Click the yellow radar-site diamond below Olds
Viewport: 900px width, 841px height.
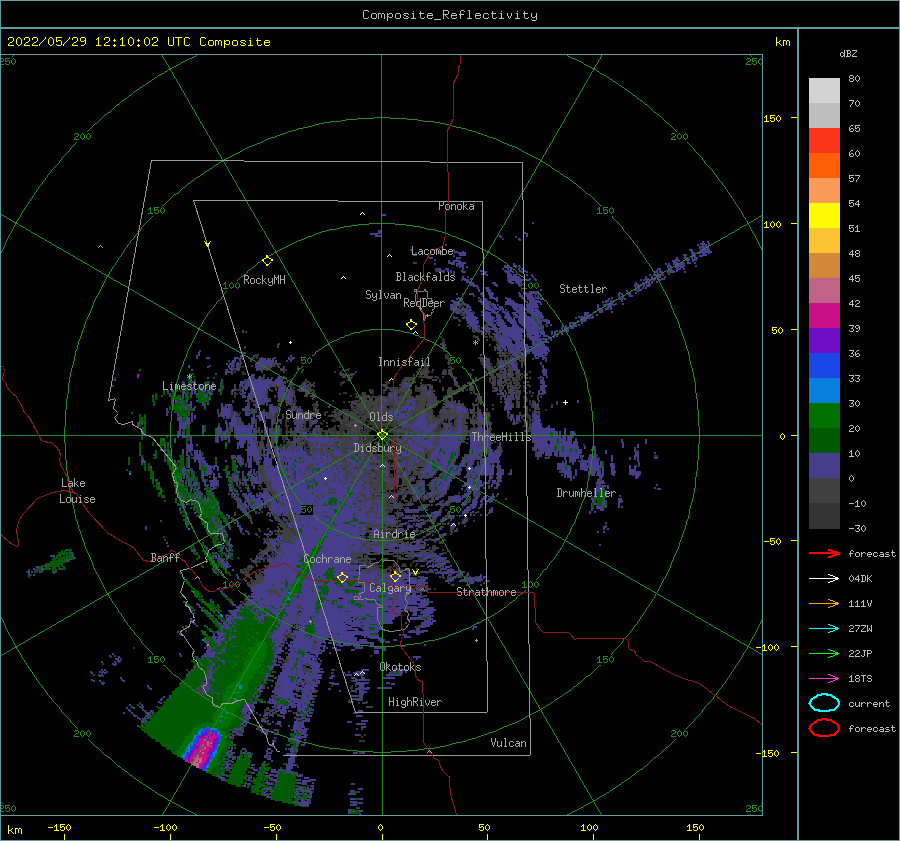point(382,435)
